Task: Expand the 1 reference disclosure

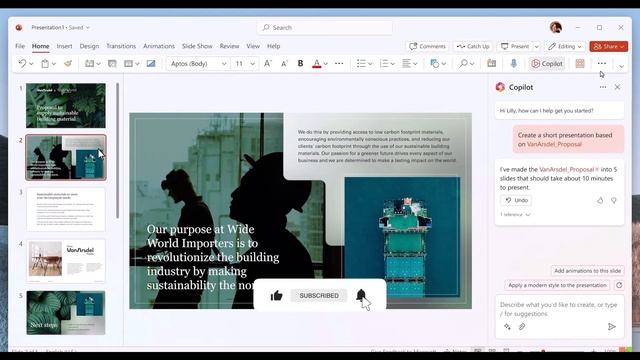Action: [515, 214]
